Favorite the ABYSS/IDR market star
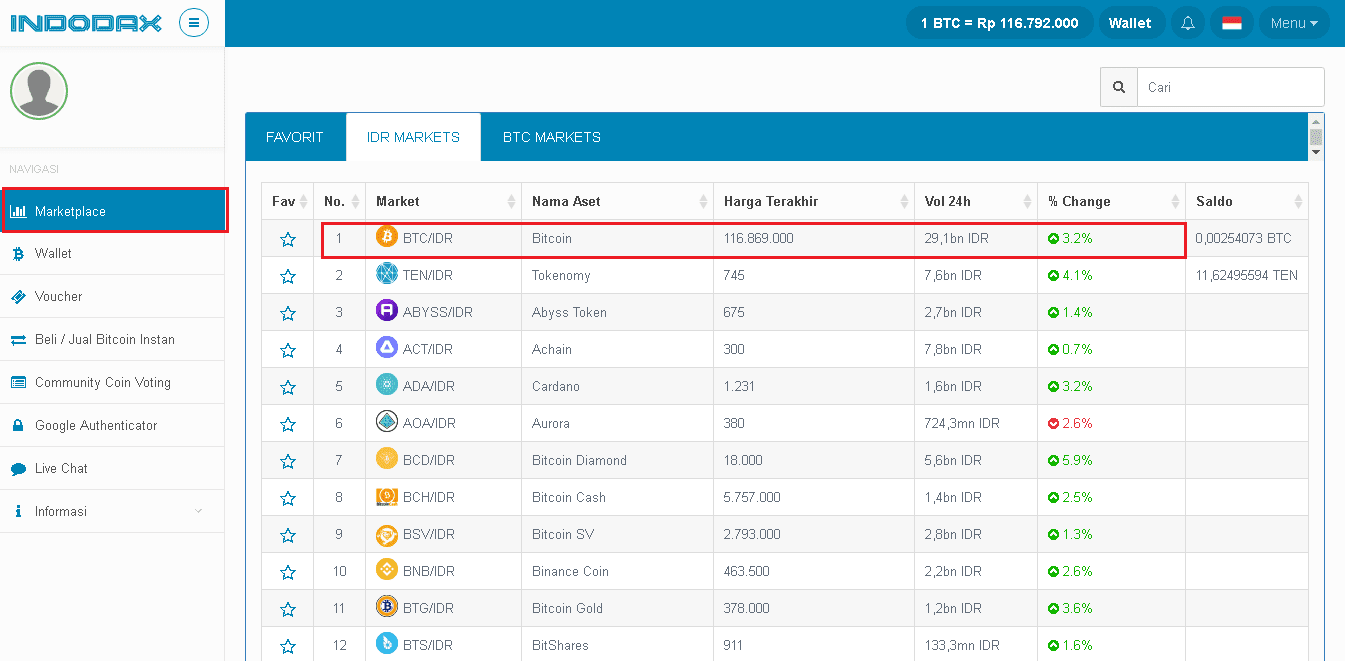Viewport: 1345px width, 661px height. (x=288, y=313)
